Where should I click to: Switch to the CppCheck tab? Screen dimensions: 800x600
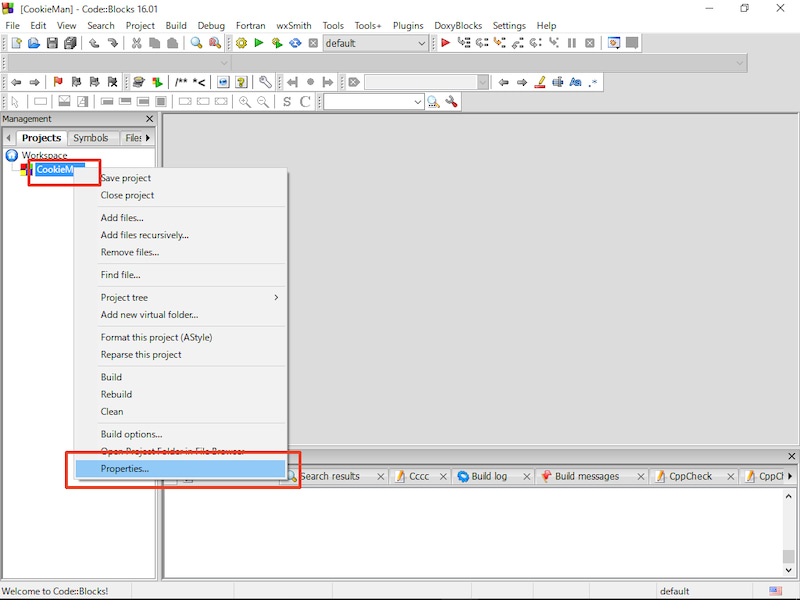(x=690, y=476)
